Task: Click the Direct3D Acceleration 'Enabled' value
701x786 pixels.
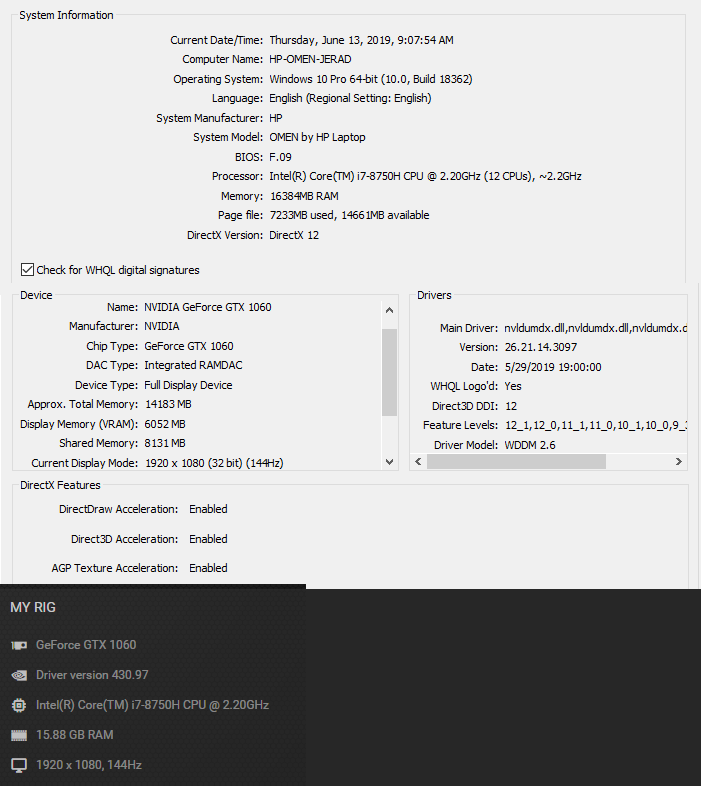Action: [x=208, y=539]
